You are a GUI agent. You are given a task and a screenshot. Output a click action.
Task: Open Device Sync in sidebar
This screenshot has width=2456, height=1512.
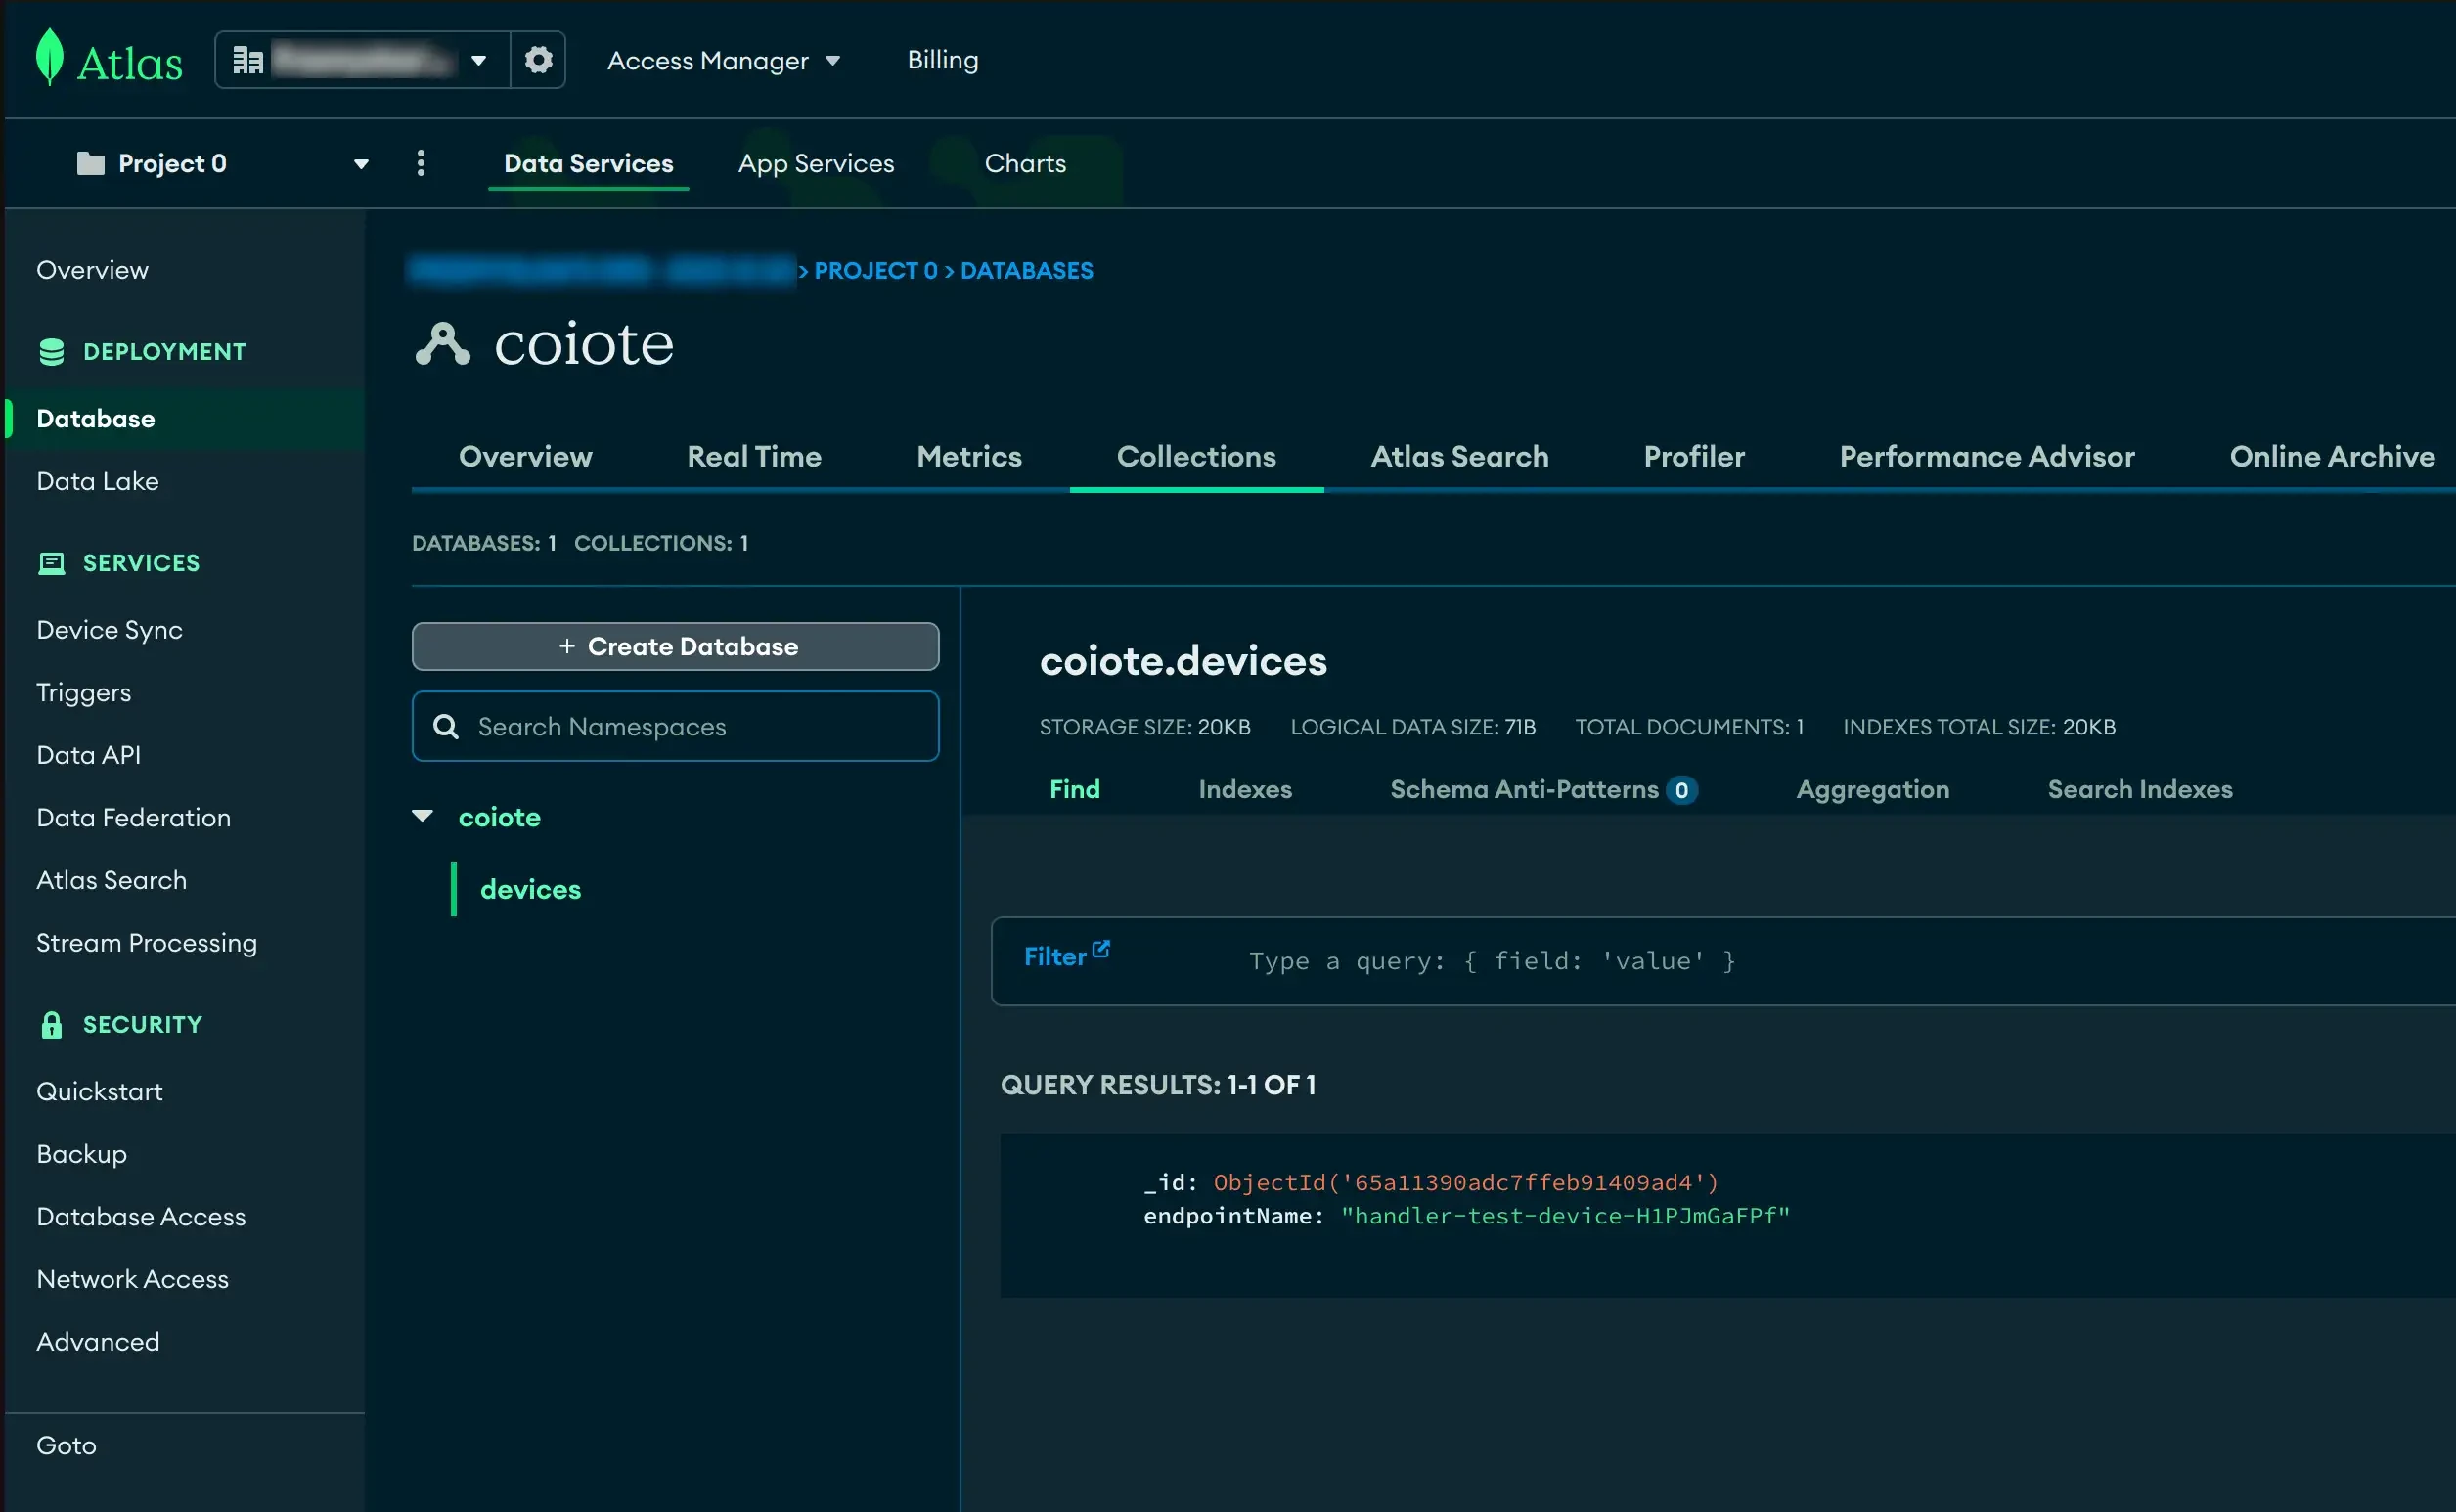110,630
